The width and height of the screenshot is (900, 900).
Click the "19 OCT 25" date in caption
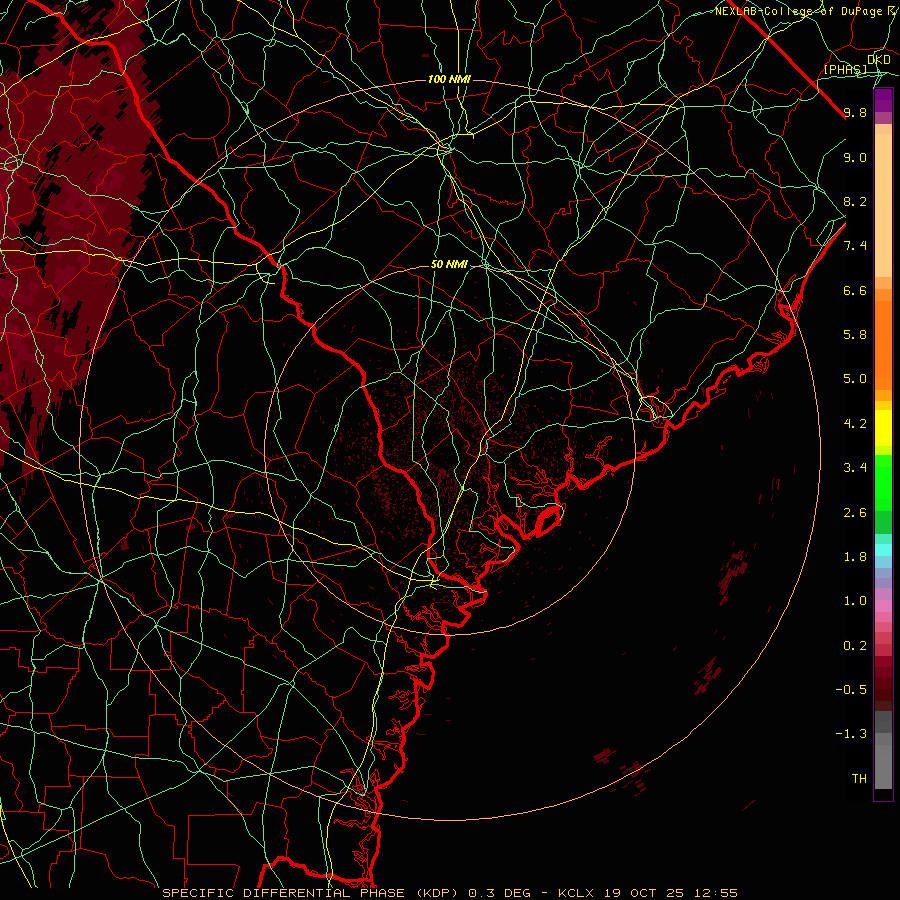pos(643,893)
